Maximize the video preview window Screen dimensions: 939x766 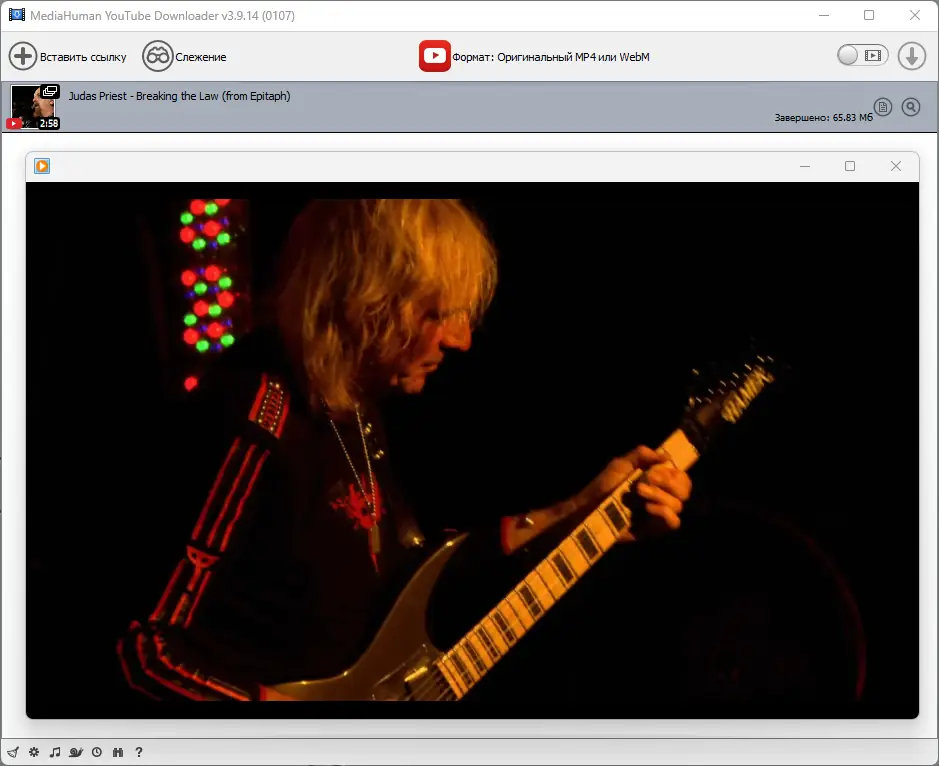pyautogui.click(x=850, y=166)
